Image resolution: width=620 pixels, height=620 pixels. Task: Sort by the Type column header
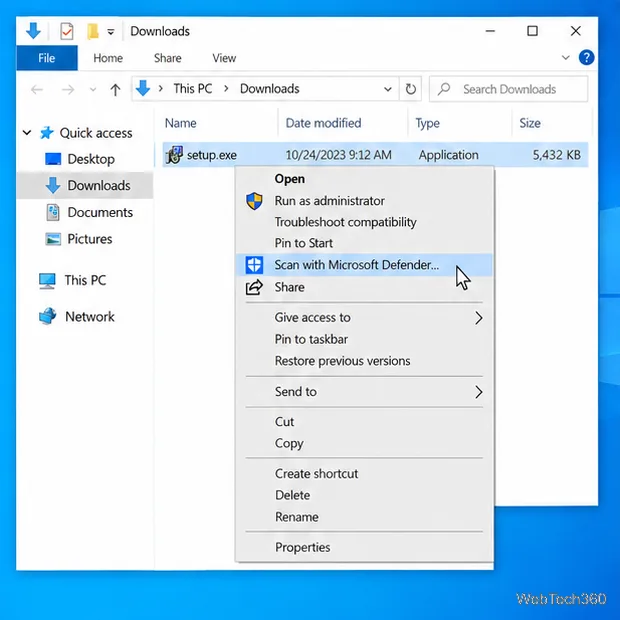[427, 123]
